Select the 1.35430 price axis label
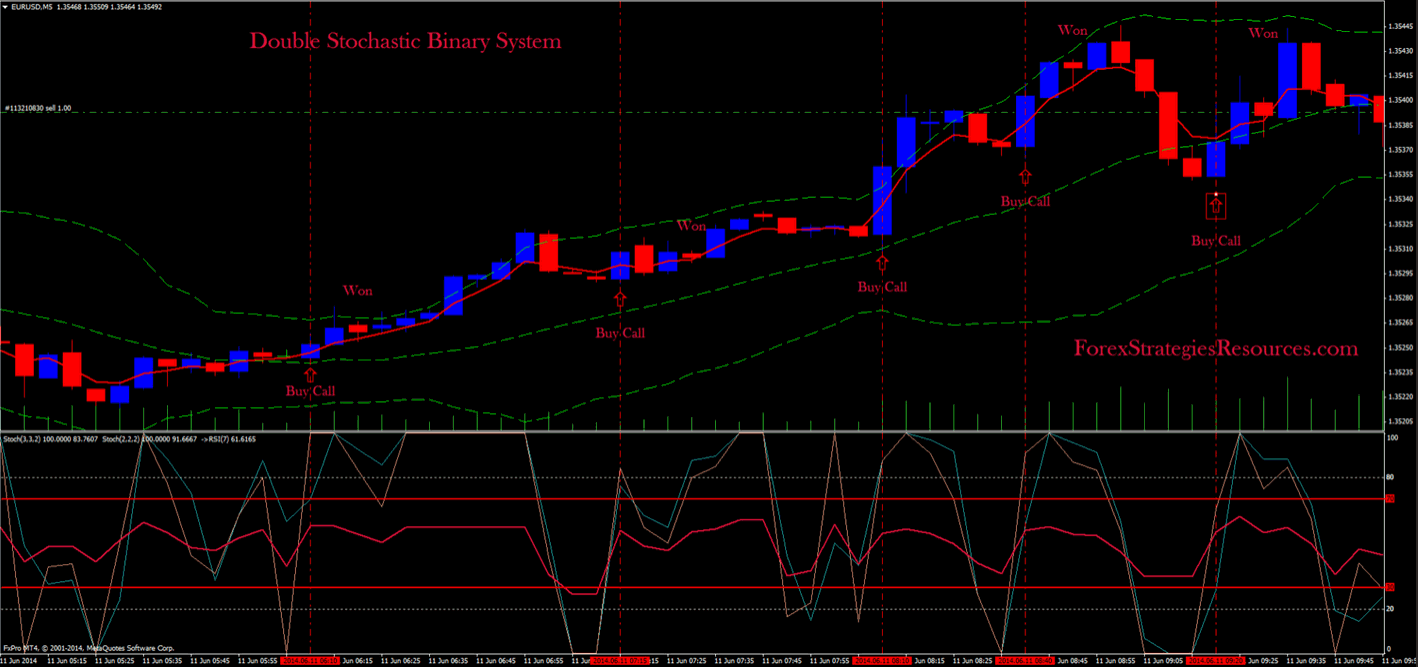The height and width of the screenshot is (667, 1418). pyautogui.click(x=1401, y=51)
